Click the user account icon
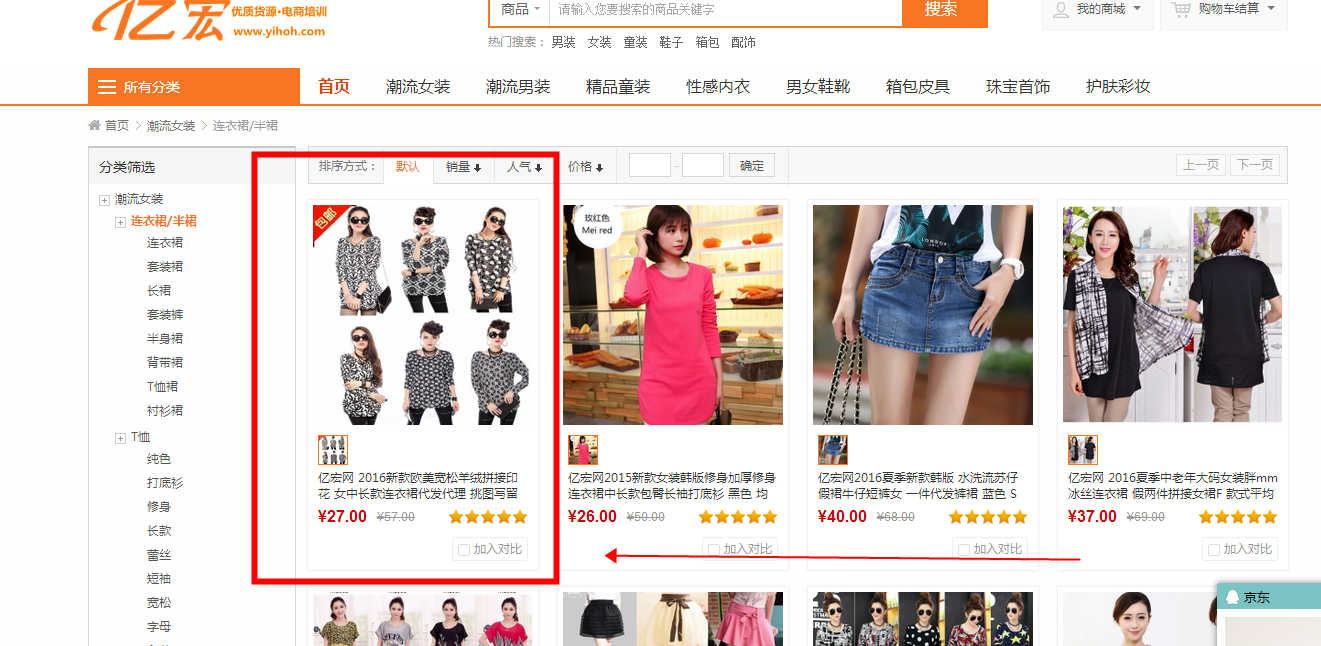Image resolution: width=1321 pixels, height=646 pixels. [x=1061, y=9]
